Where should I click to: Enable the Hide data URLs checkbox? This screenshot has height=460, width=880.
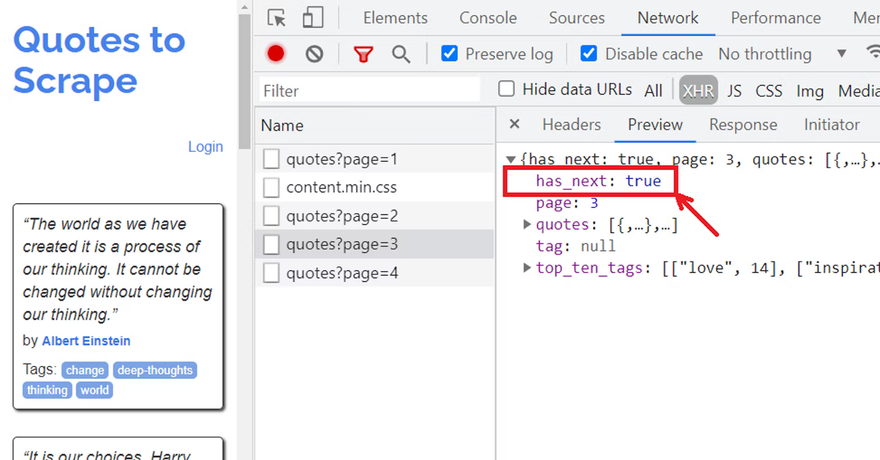tap(507, 89)
